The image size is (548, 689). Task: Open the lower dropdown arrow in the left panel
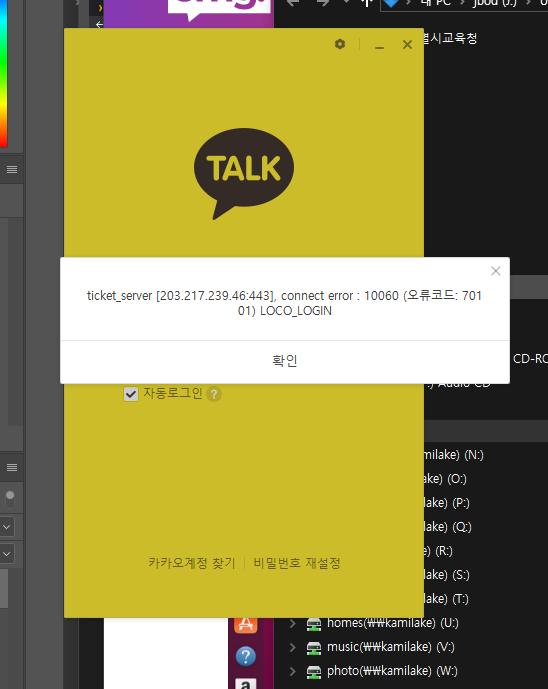7,554
